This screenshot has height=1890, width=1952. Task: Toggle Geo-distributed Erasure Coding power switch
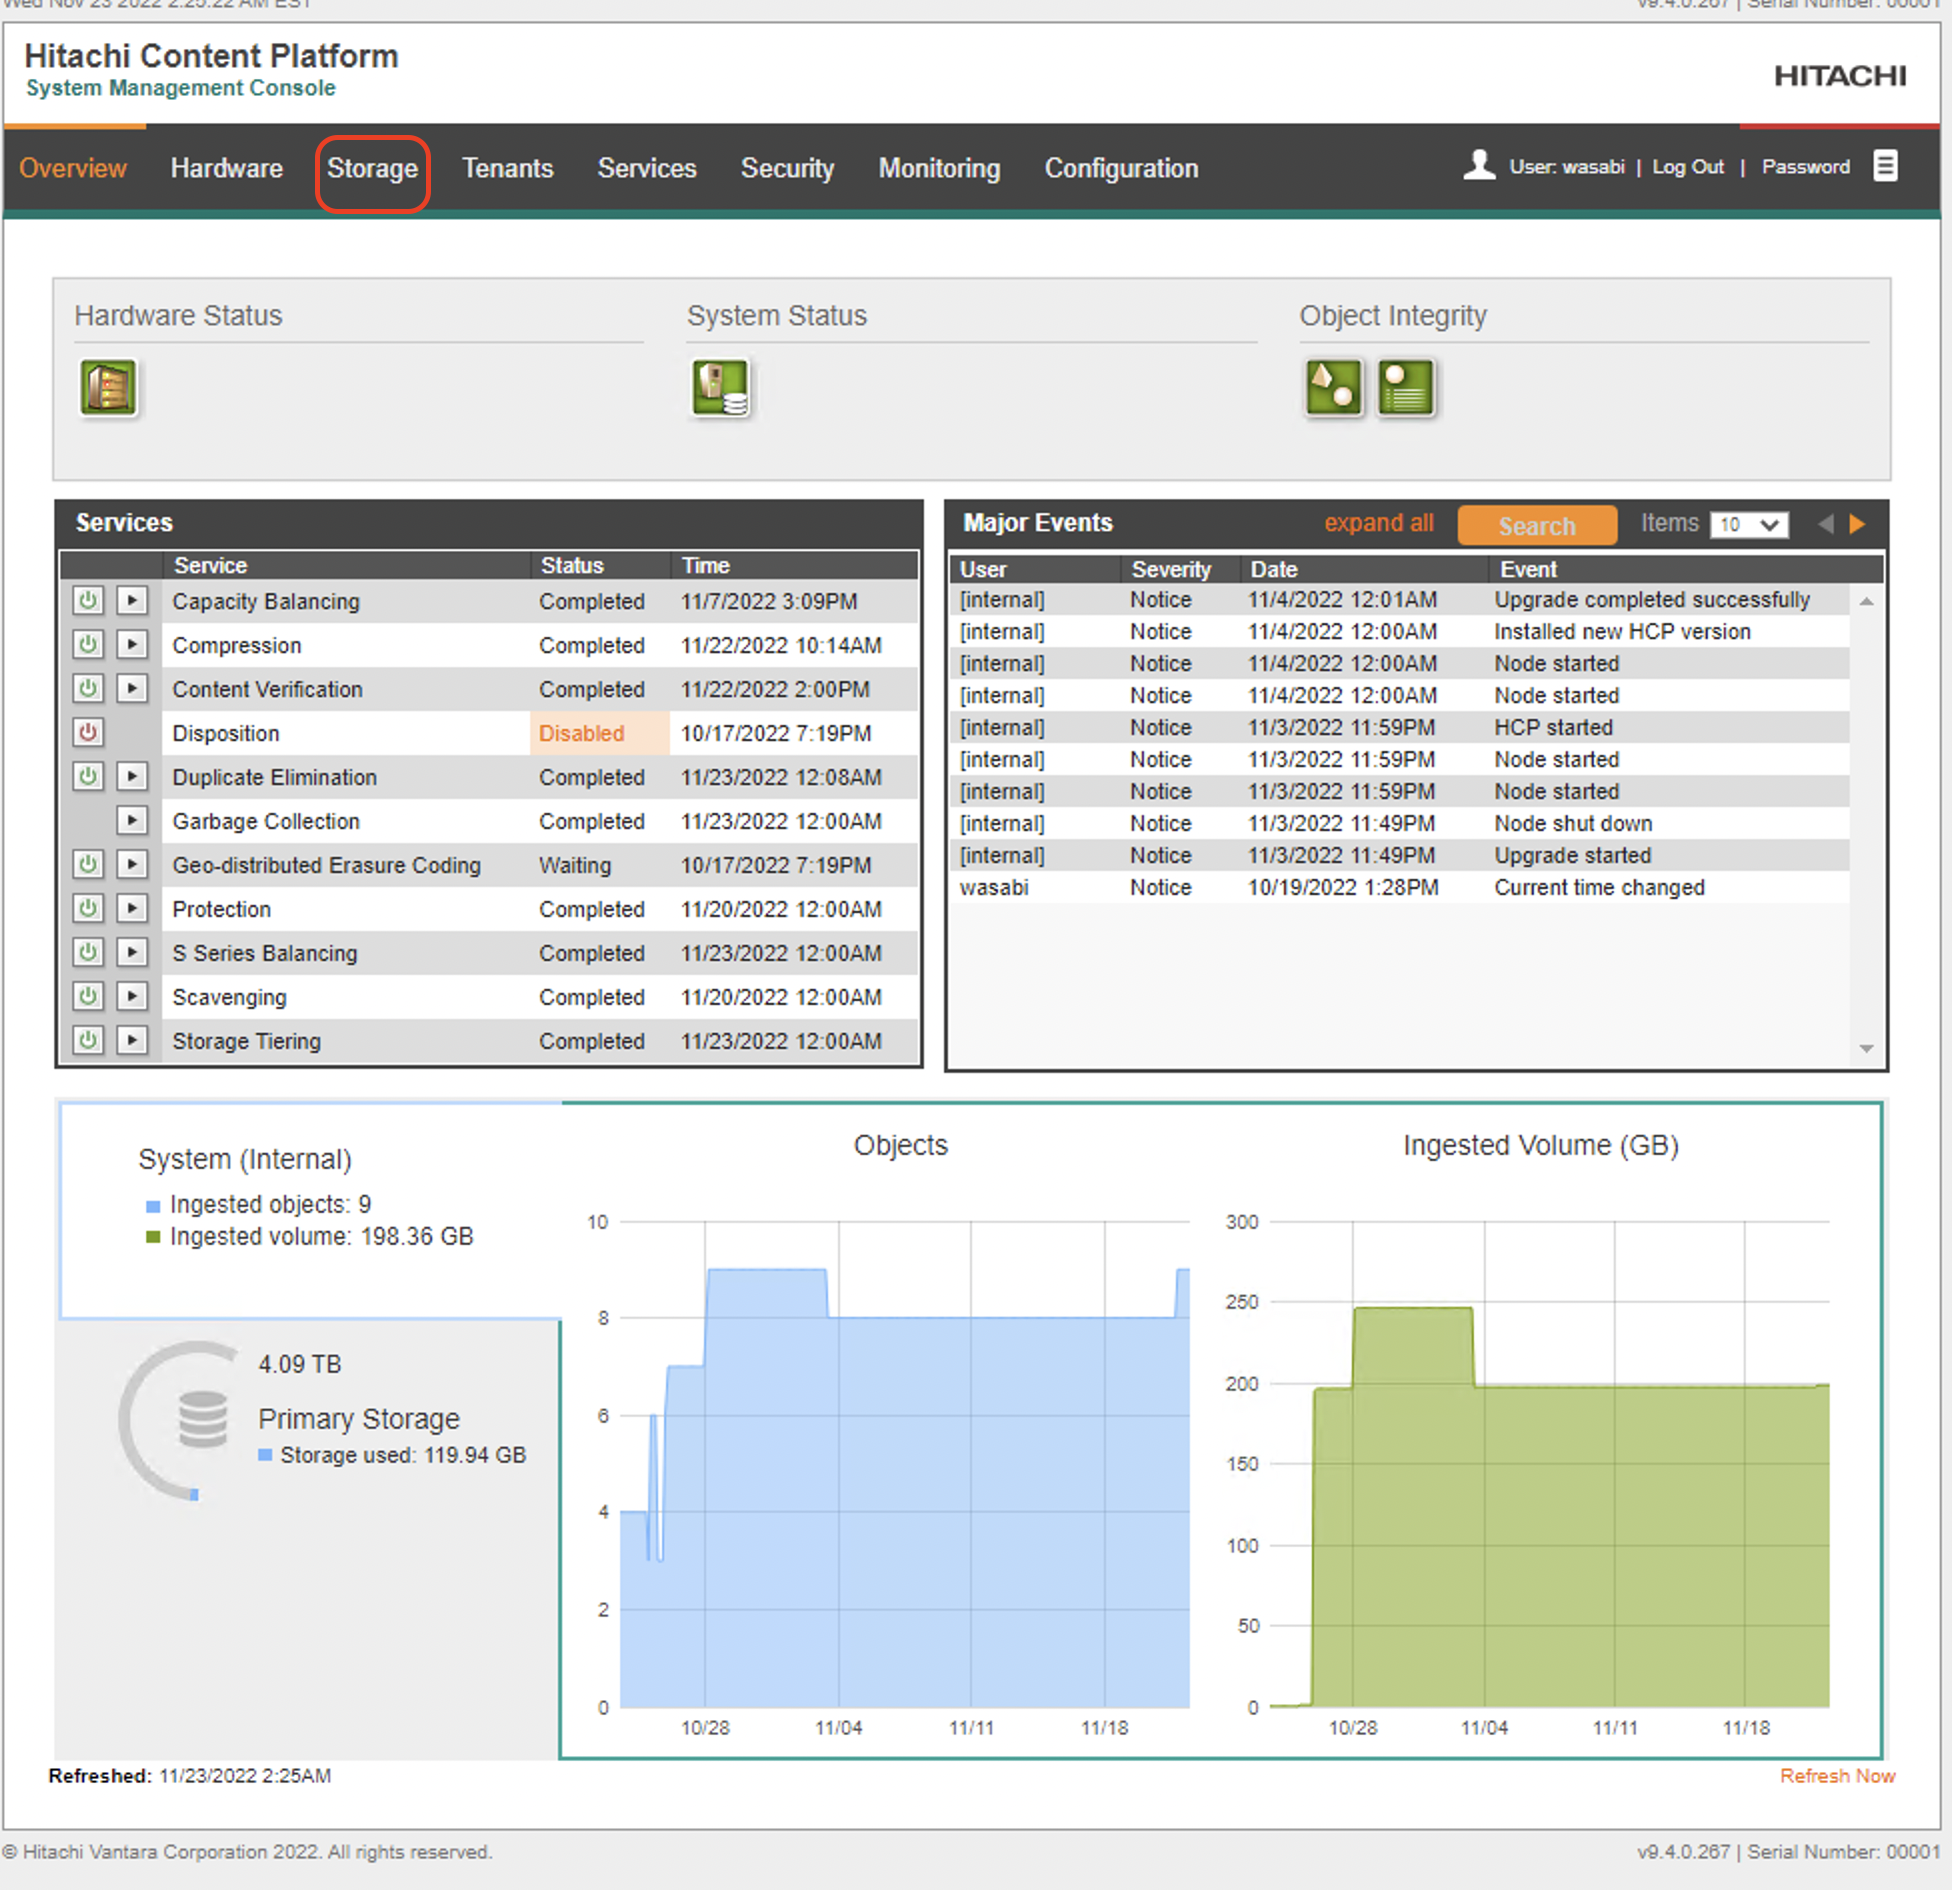pos(88,865)
